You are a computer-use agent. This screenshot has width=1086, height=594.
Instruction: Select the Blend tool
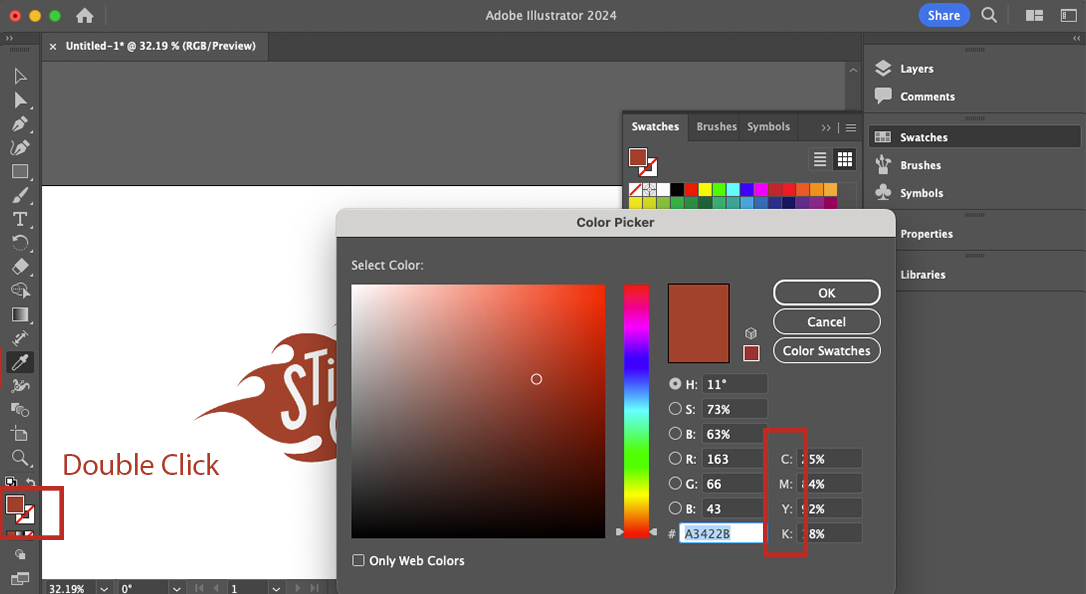click(20, 410)
